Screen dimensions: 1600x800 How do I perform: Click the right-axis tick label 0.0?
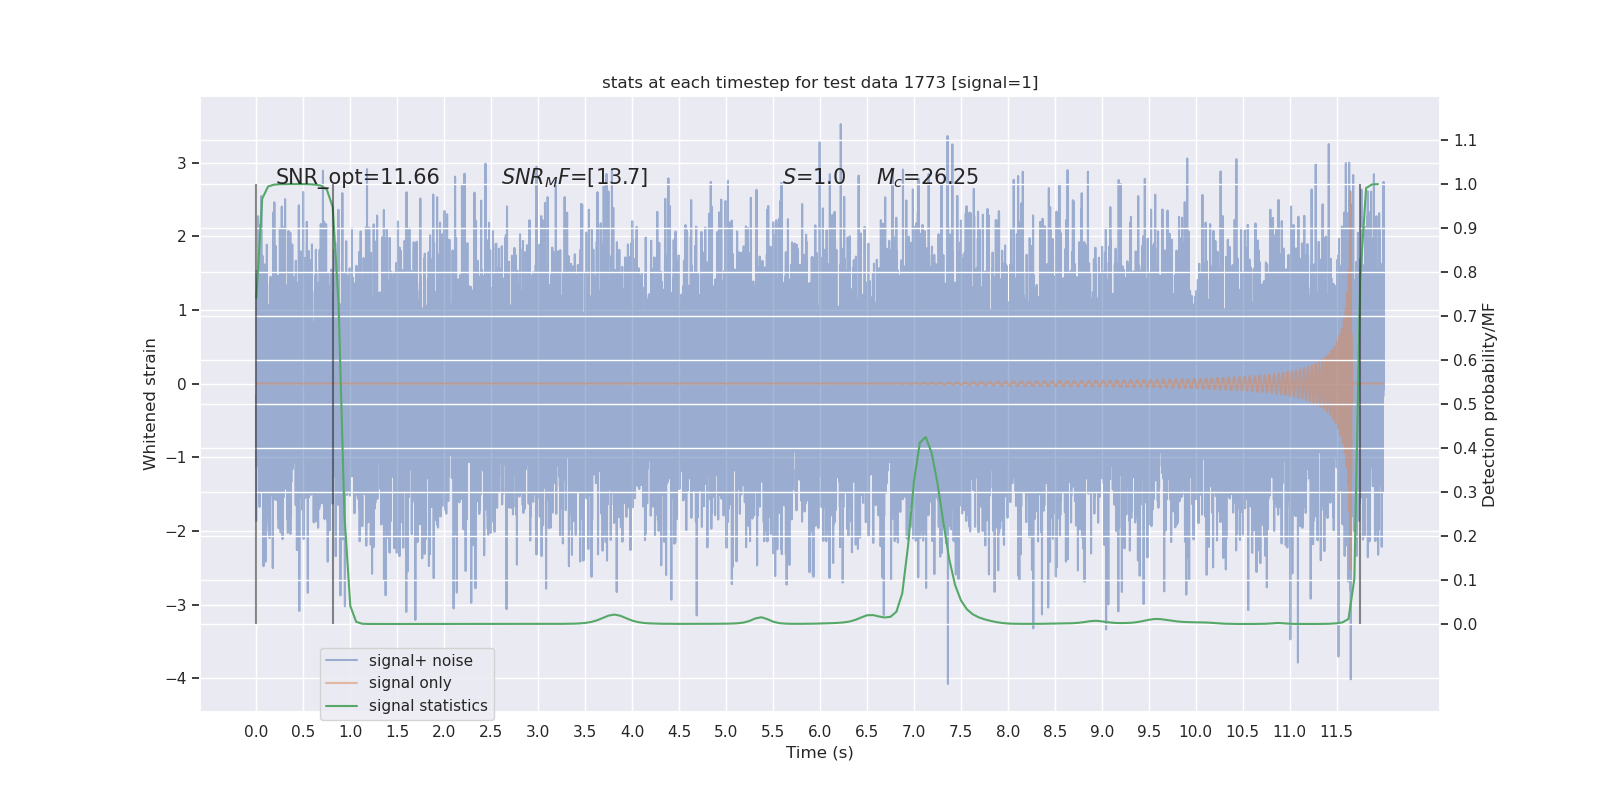pos(1465,625)
